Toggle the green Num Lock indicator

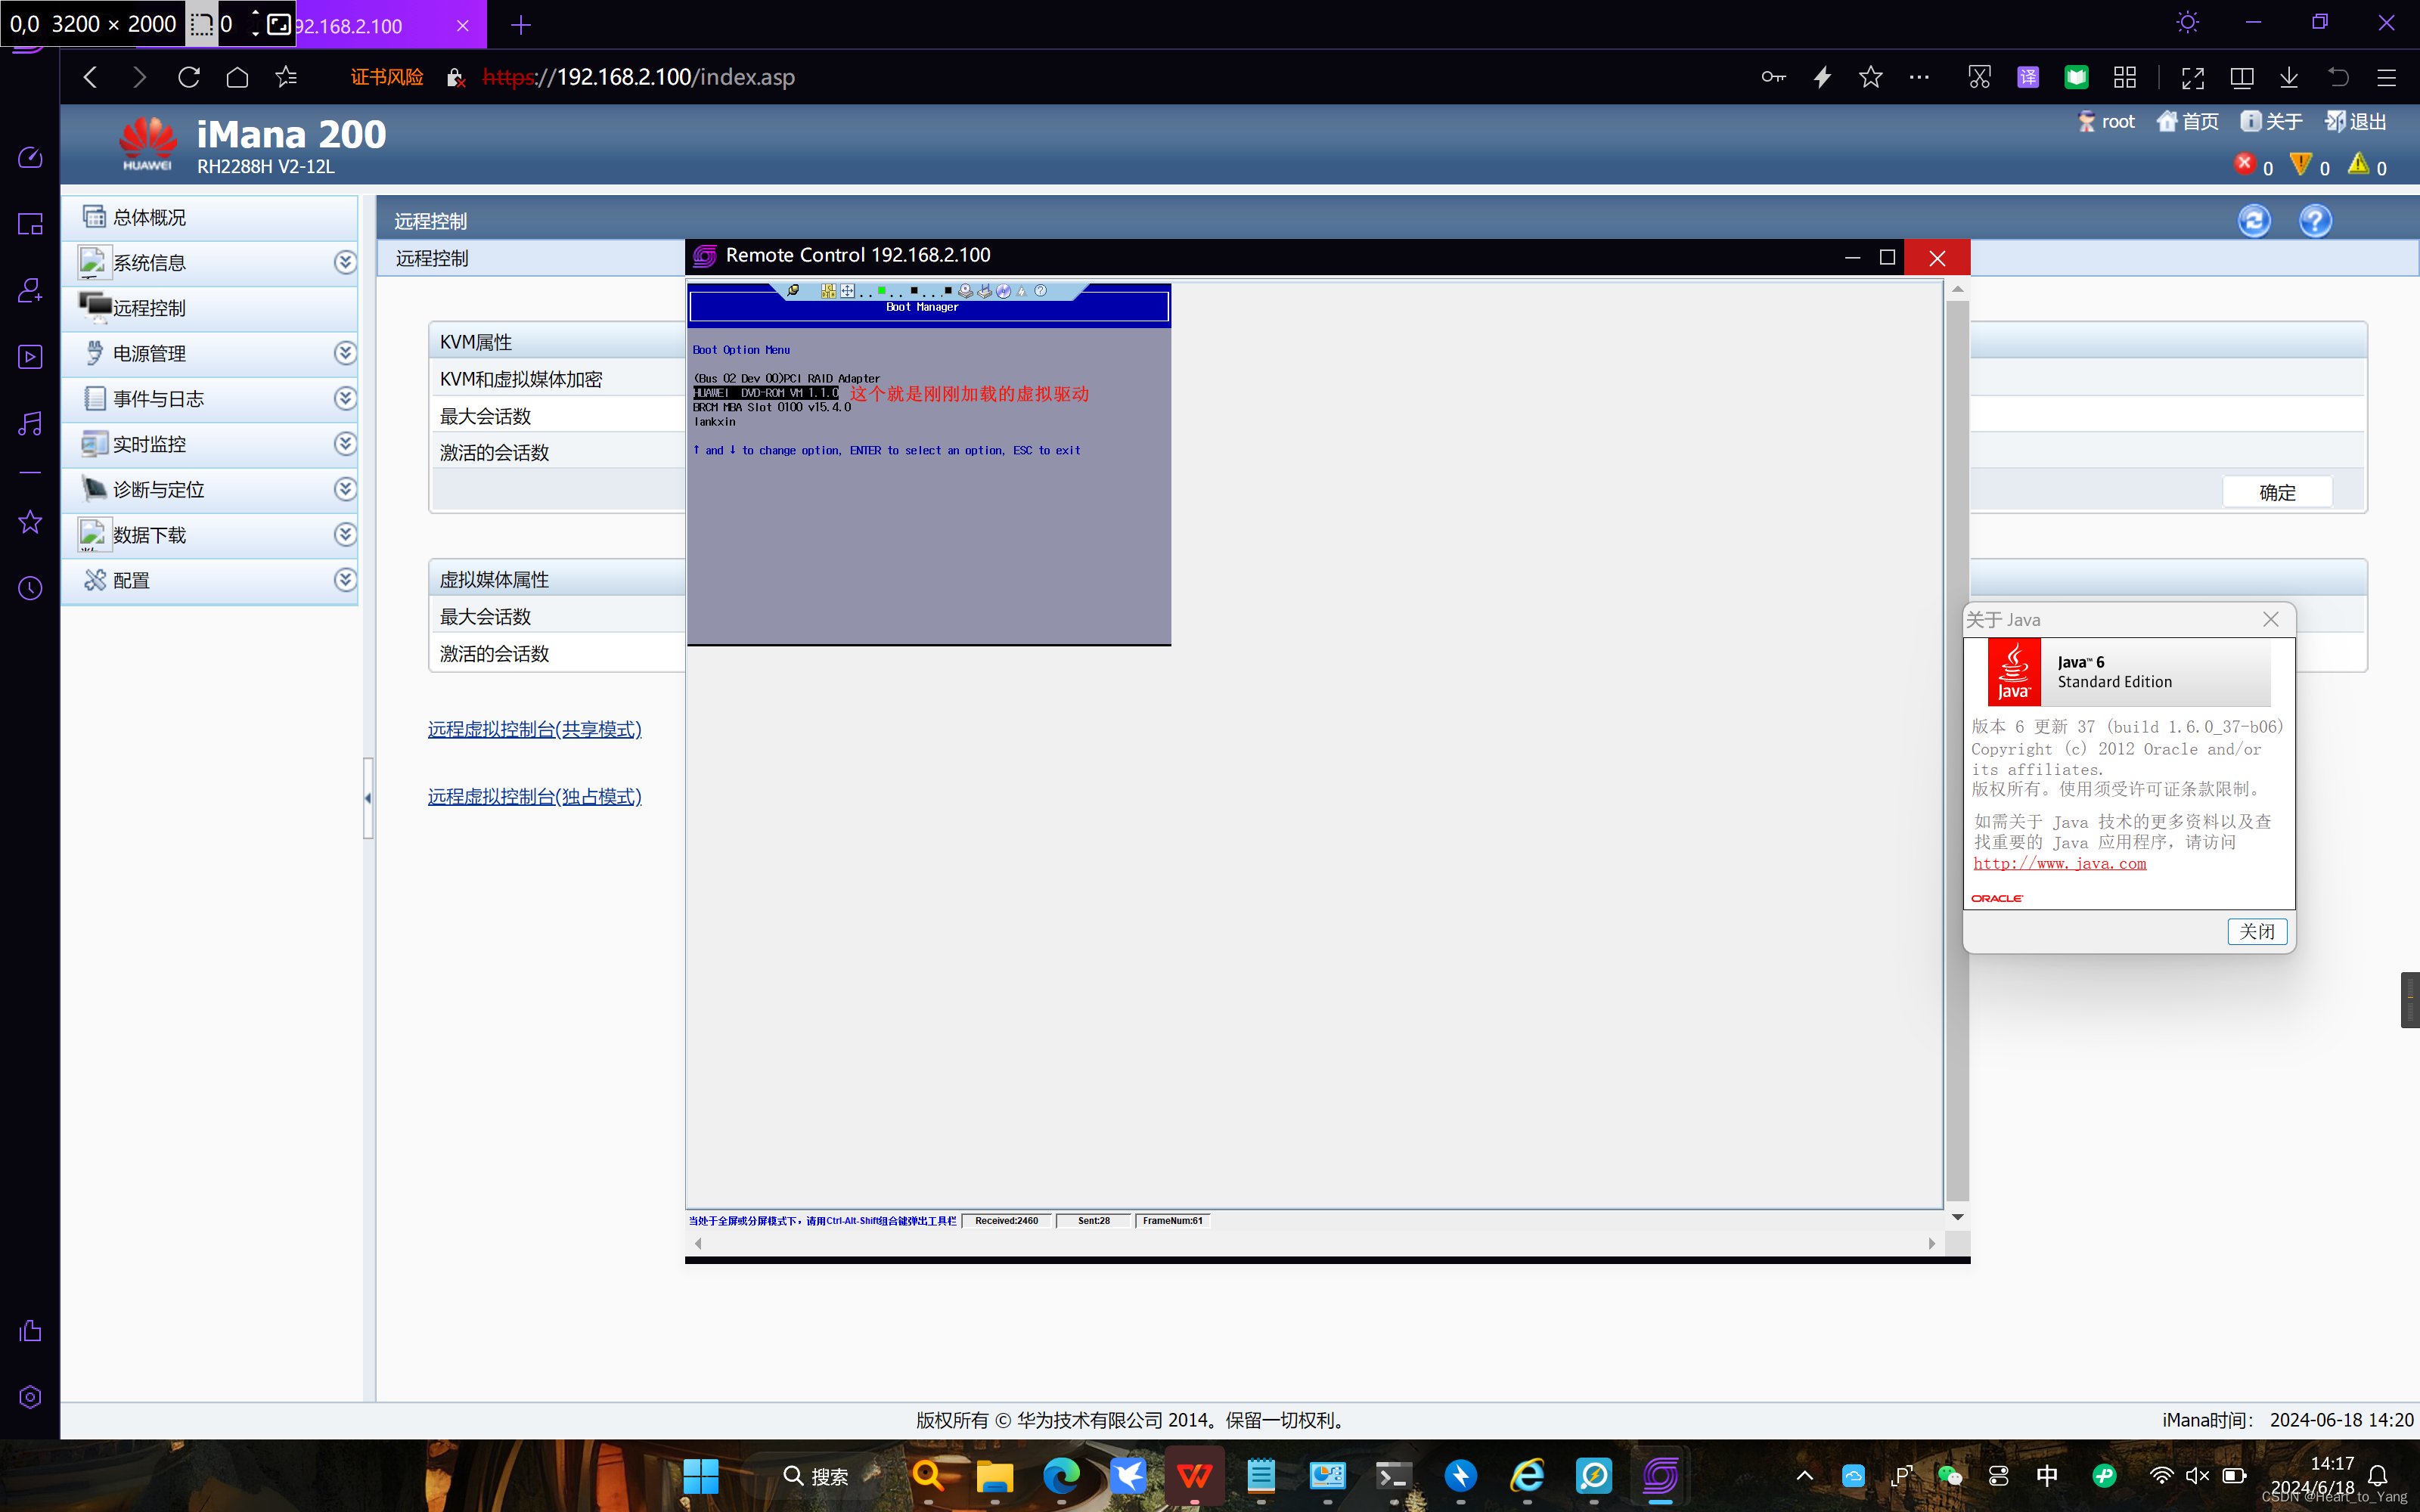tap(882, 290)
